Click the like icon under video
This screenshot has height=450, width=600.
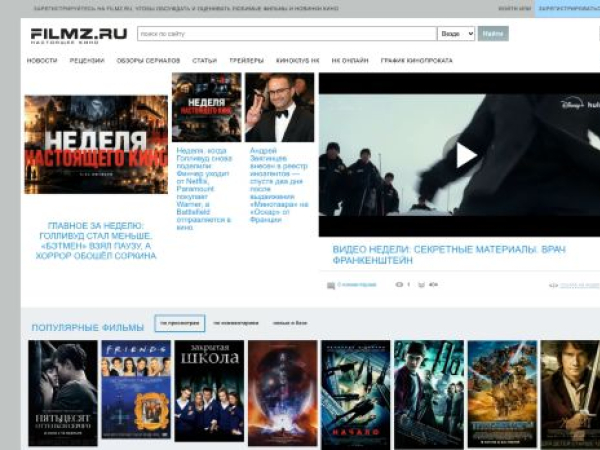[x=421, y=285]
